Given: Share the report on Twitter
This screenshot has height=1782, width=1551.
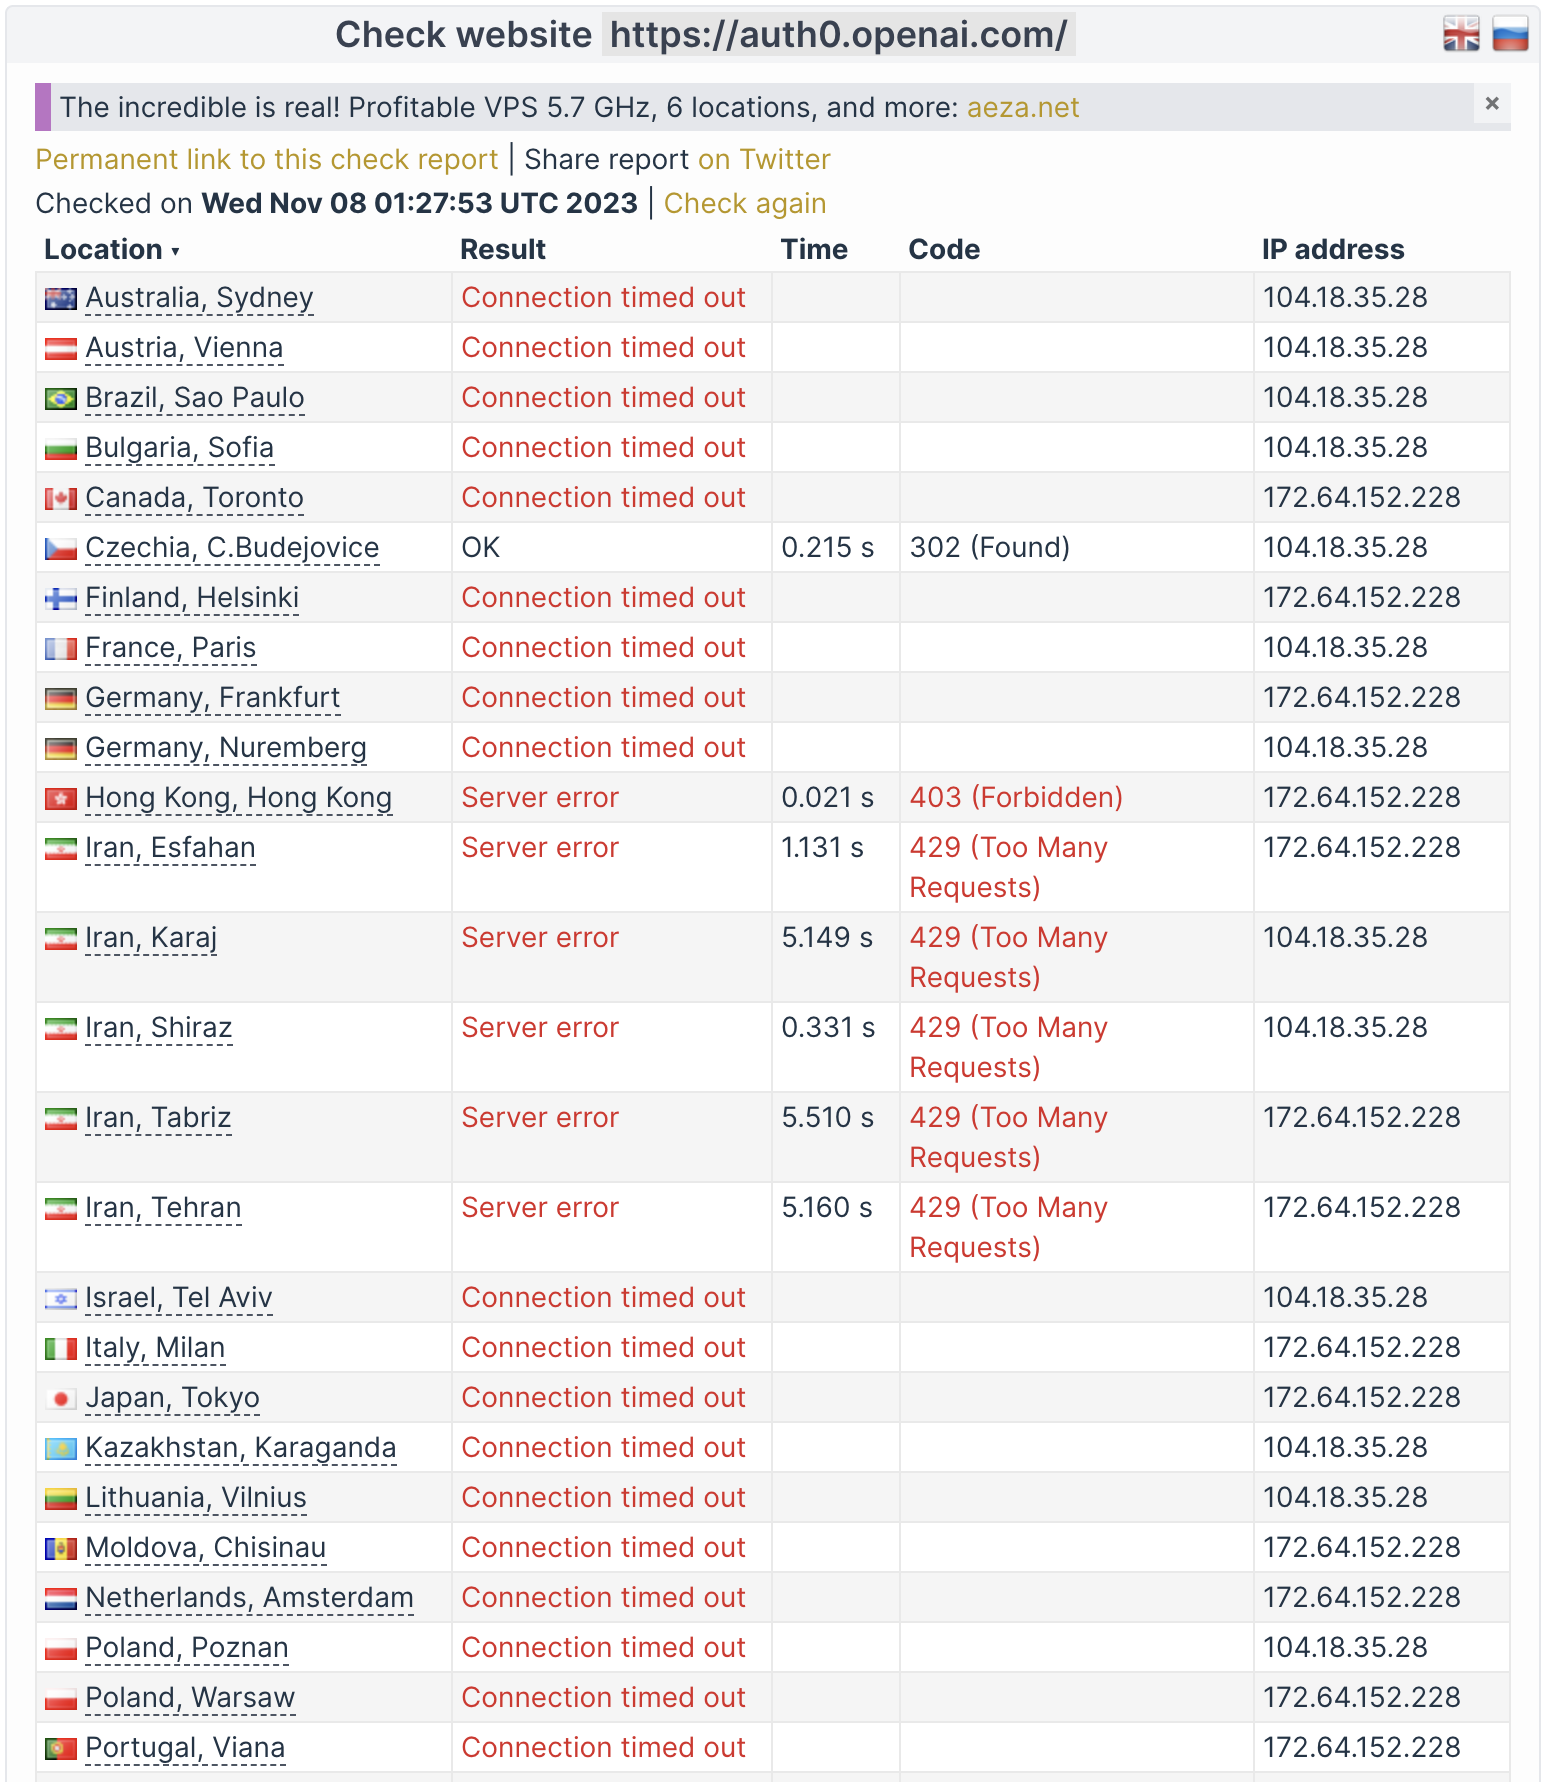Looking at the screenshot, I should [x=764, y=159].
